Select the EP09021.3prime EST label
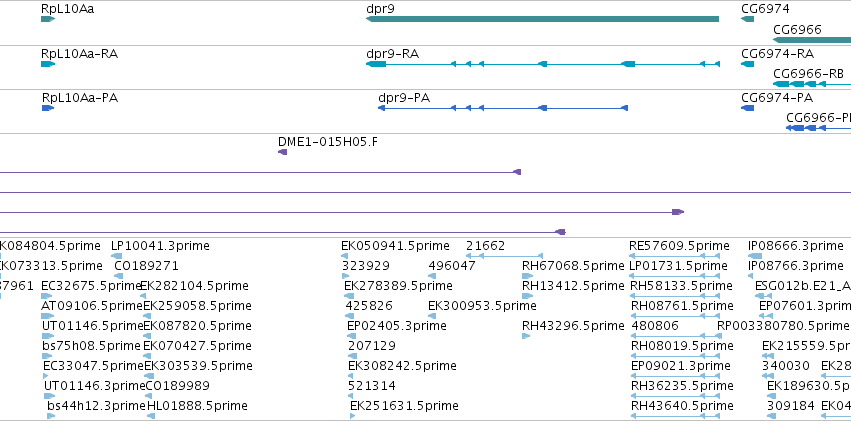 click(681, 366)
